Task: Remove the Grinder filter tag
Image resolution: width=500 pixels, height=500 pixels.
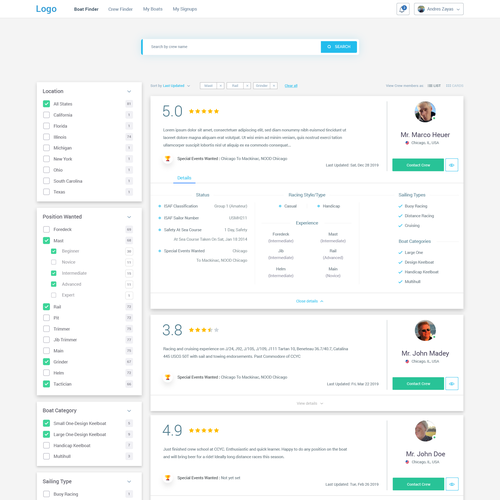Action: point(274,86)
